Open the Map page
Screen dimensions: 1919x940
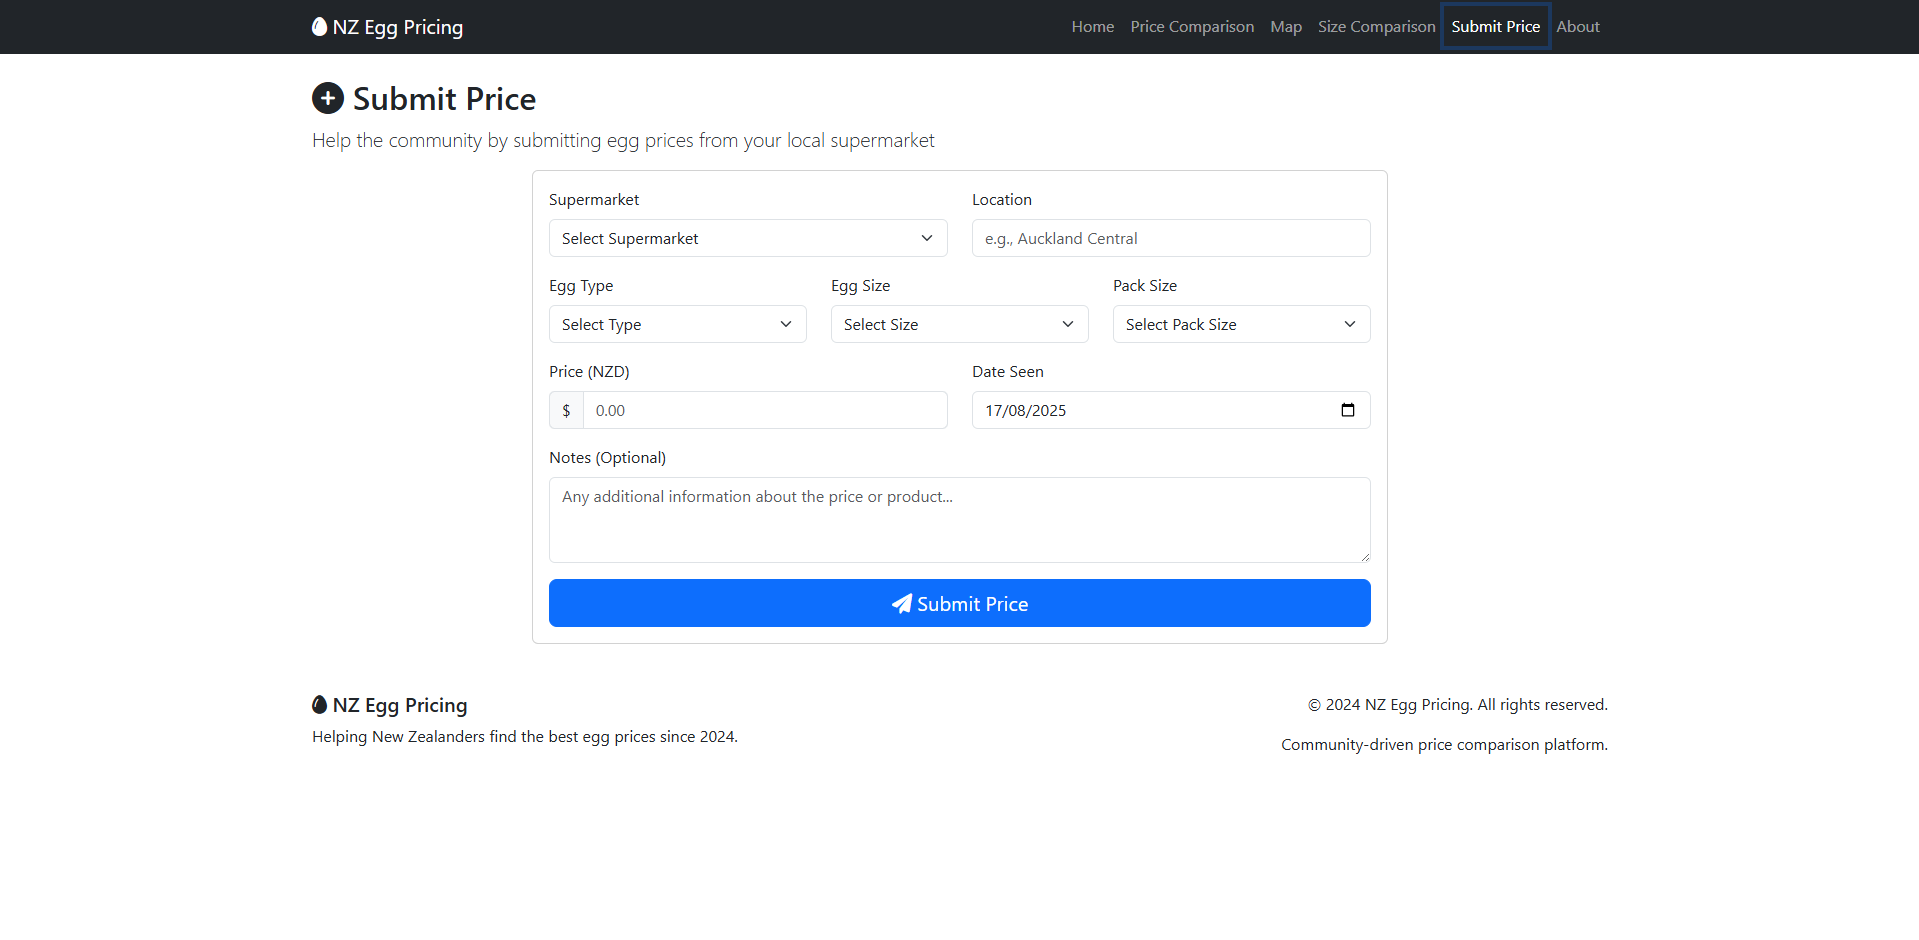(x=1286, y=27)
